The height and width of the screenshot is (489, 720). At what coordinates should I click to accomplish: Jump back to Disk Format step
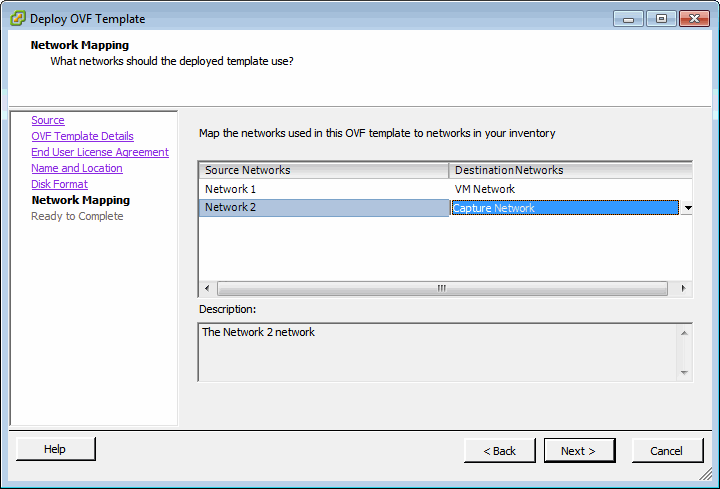tap(59, 184)
